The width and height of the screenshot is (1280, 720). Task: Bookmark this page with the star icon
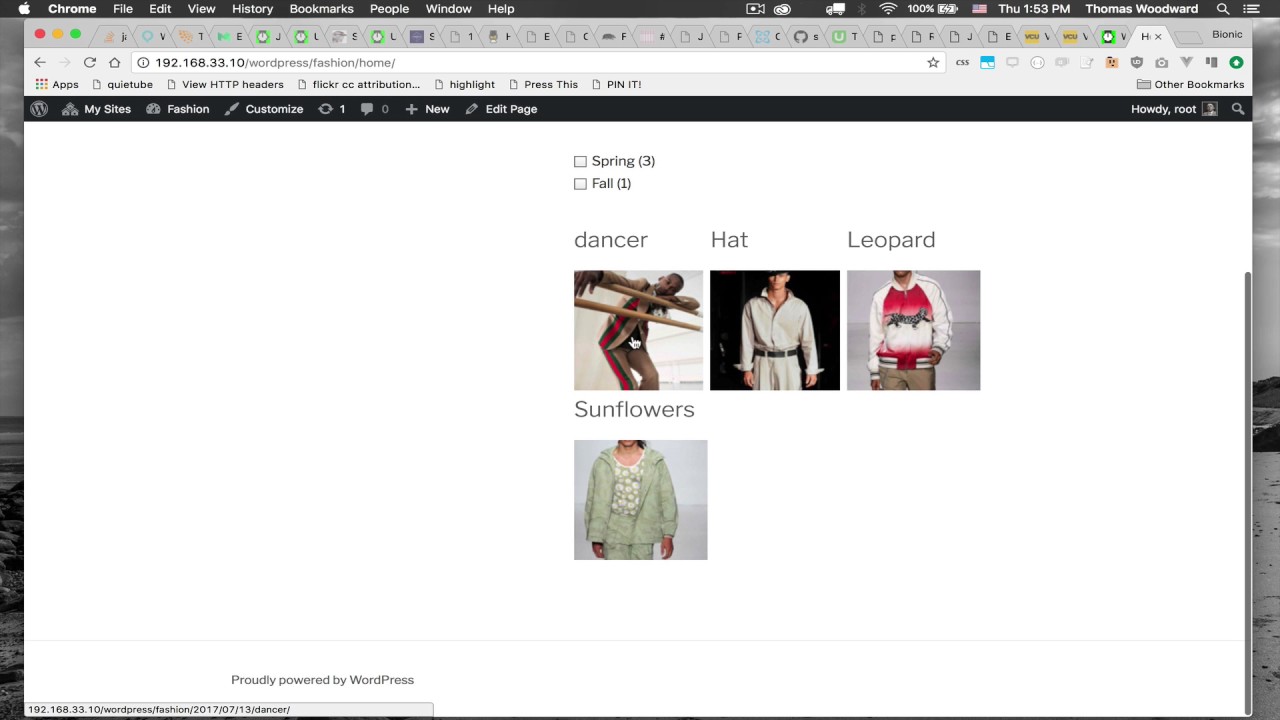pyautogui.click(x=933, y=62)
